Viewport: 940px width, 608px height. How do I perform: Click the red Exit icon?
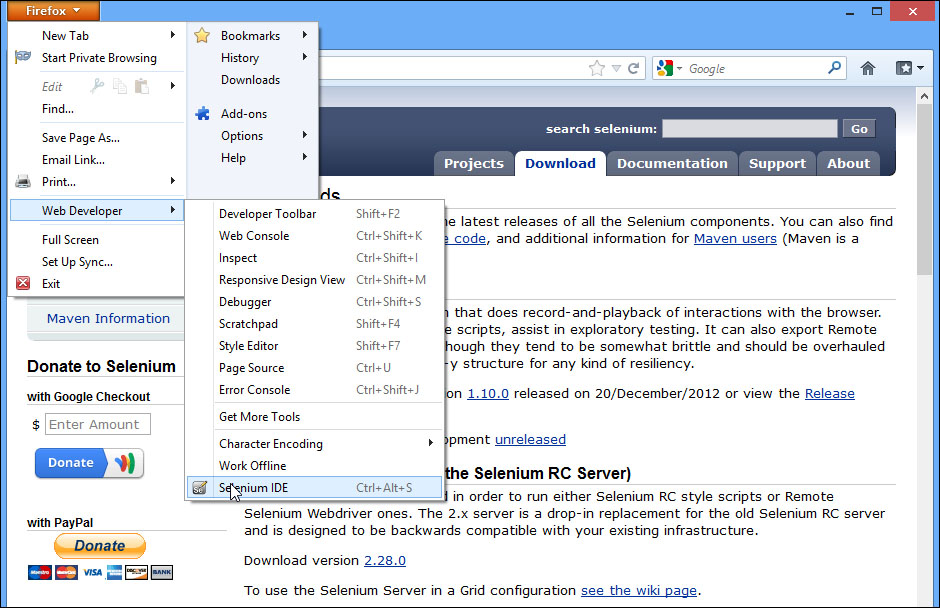pyautogui.click(x=23, y=284)
